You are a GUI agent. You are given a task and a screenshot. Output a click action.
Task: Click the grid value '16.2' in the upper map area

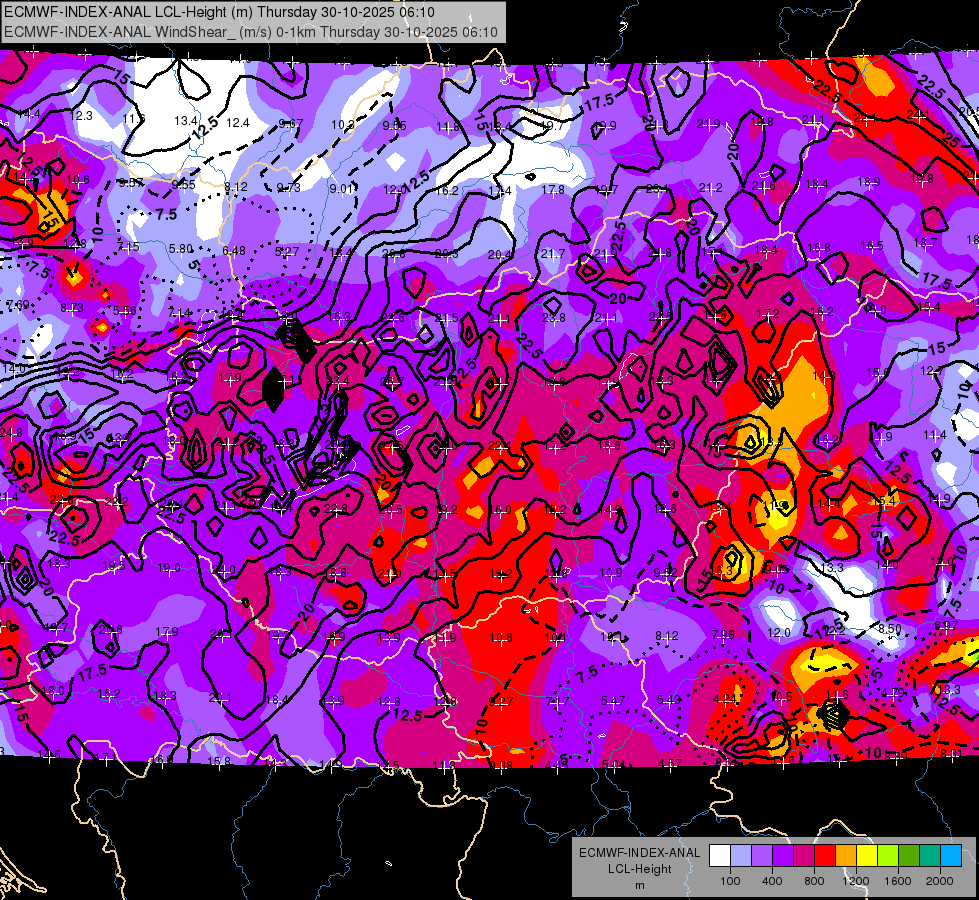click(446, 190)
